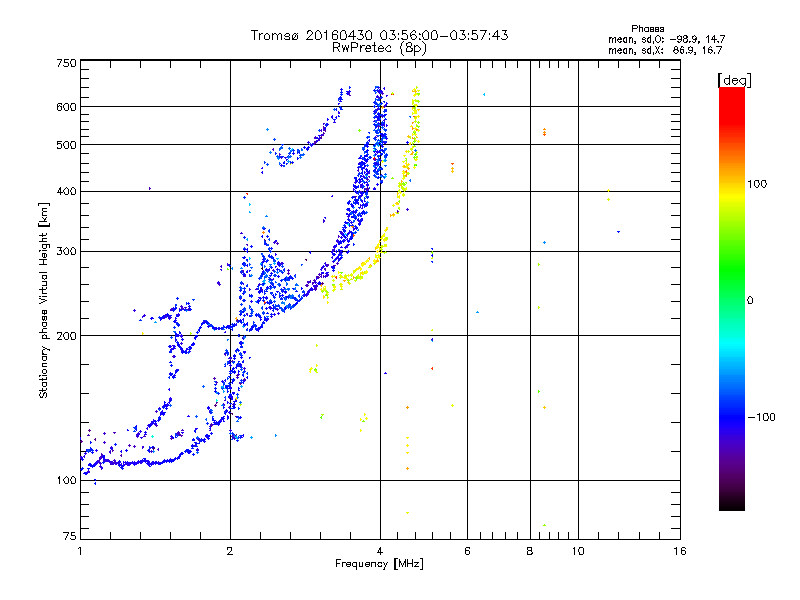Viewport: 800px width, 600px height.
Task: Click the phase color bar
Action: [x=732, y=298]
